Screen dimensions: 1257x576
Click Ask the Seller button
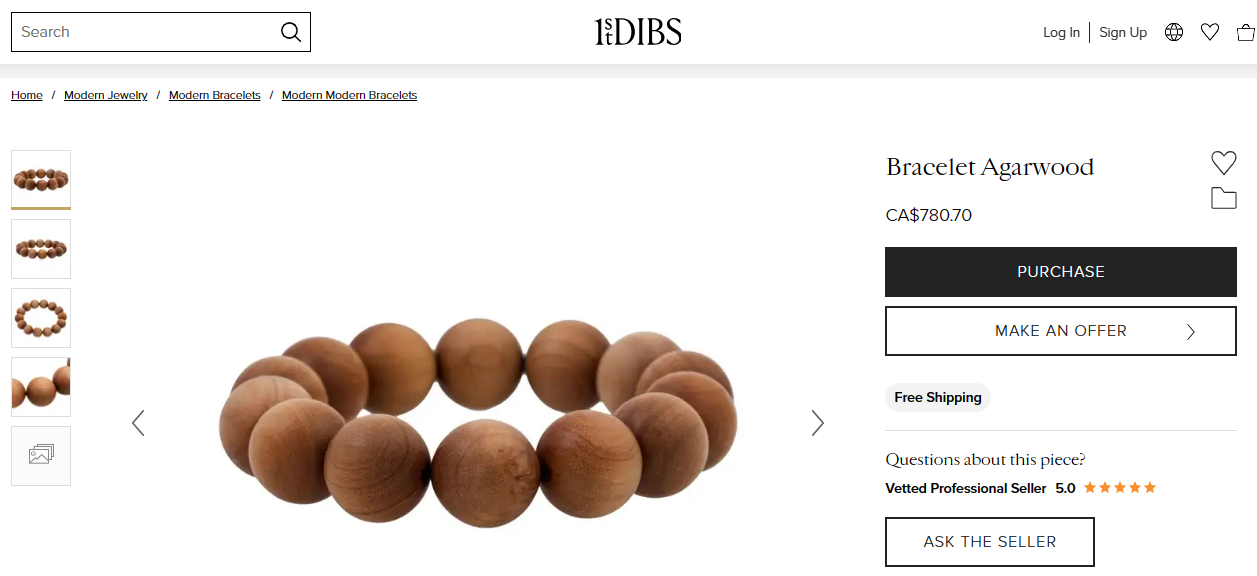tap(990, 542)
